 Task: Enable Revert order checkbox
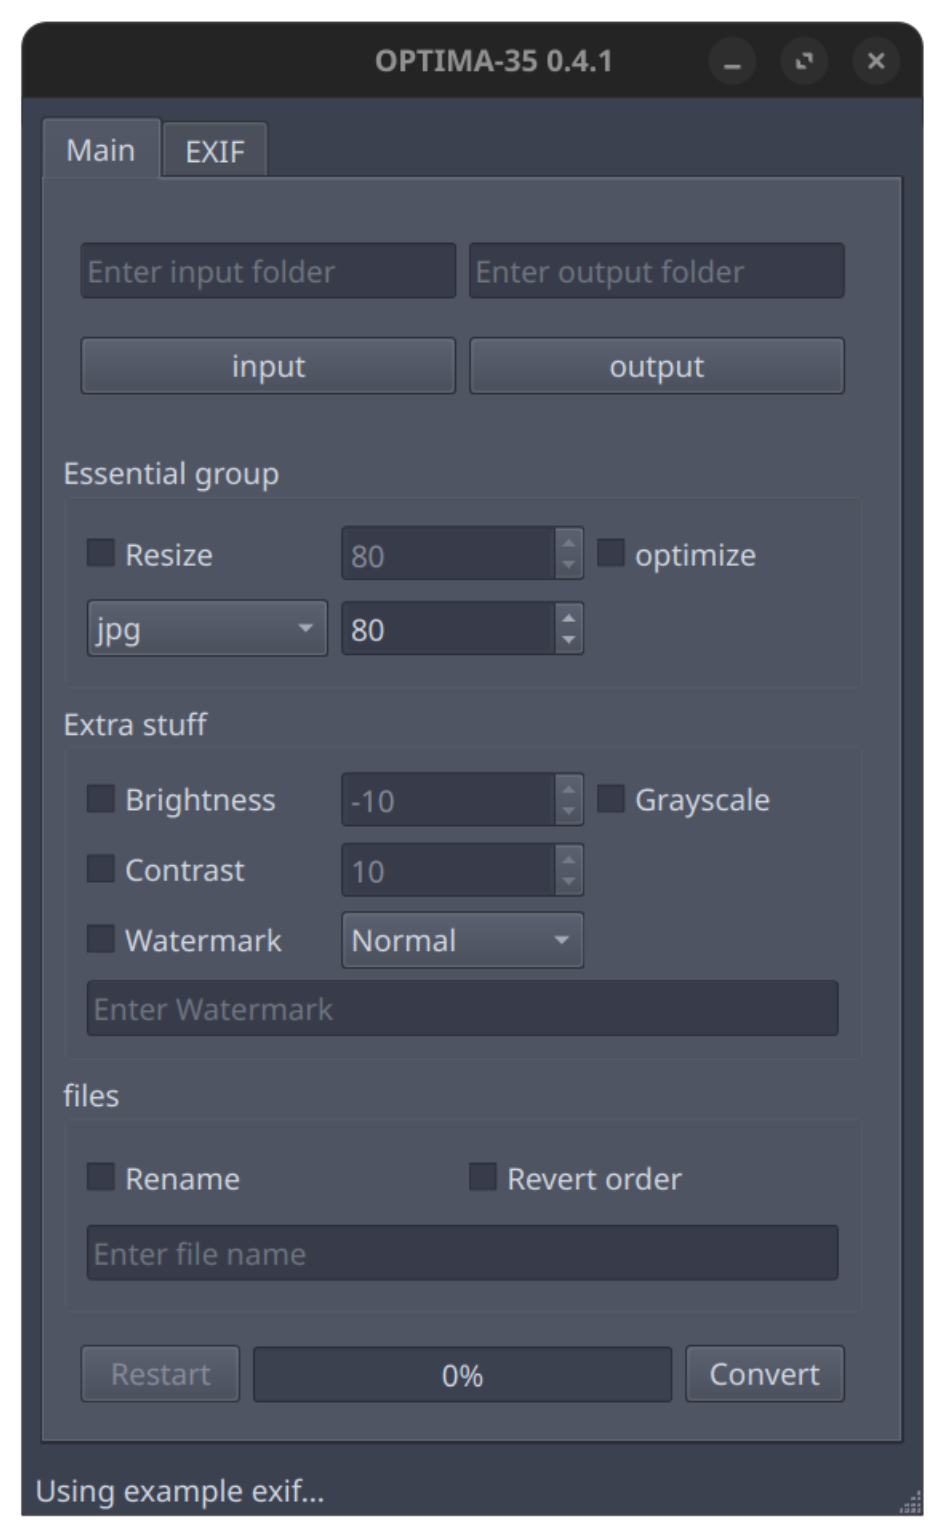tap(483, 1177)
